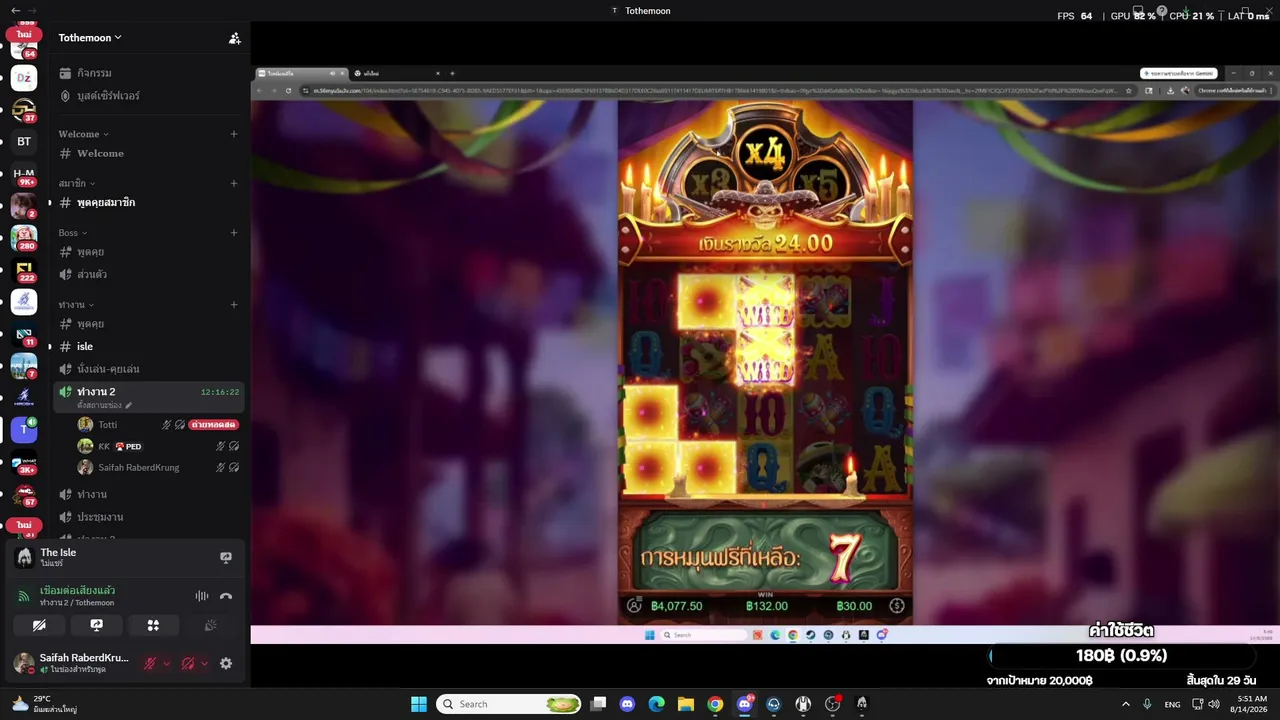Image resolution: width=1280 pixels, height=720 pixels.
Task: Collapse the Welcome category
Action: (83, 134)
